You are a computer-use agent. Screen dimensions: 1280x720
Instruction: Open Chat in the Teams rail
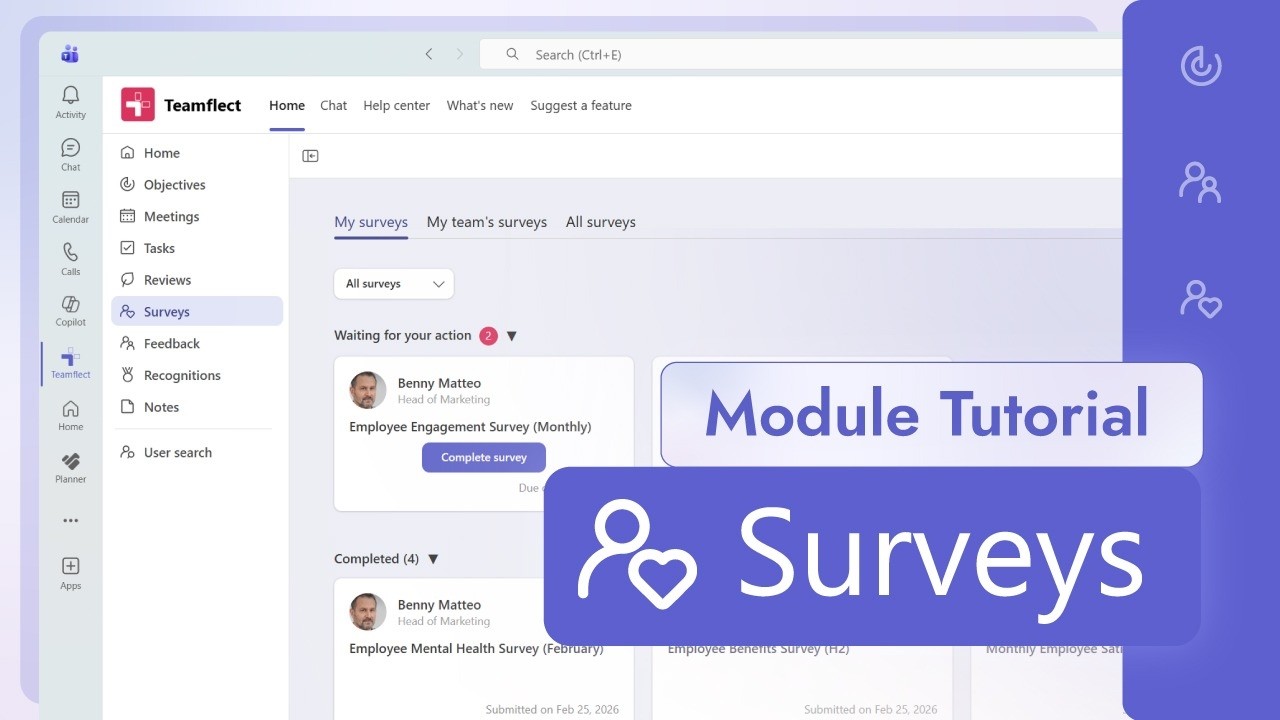tap(70, 154)
